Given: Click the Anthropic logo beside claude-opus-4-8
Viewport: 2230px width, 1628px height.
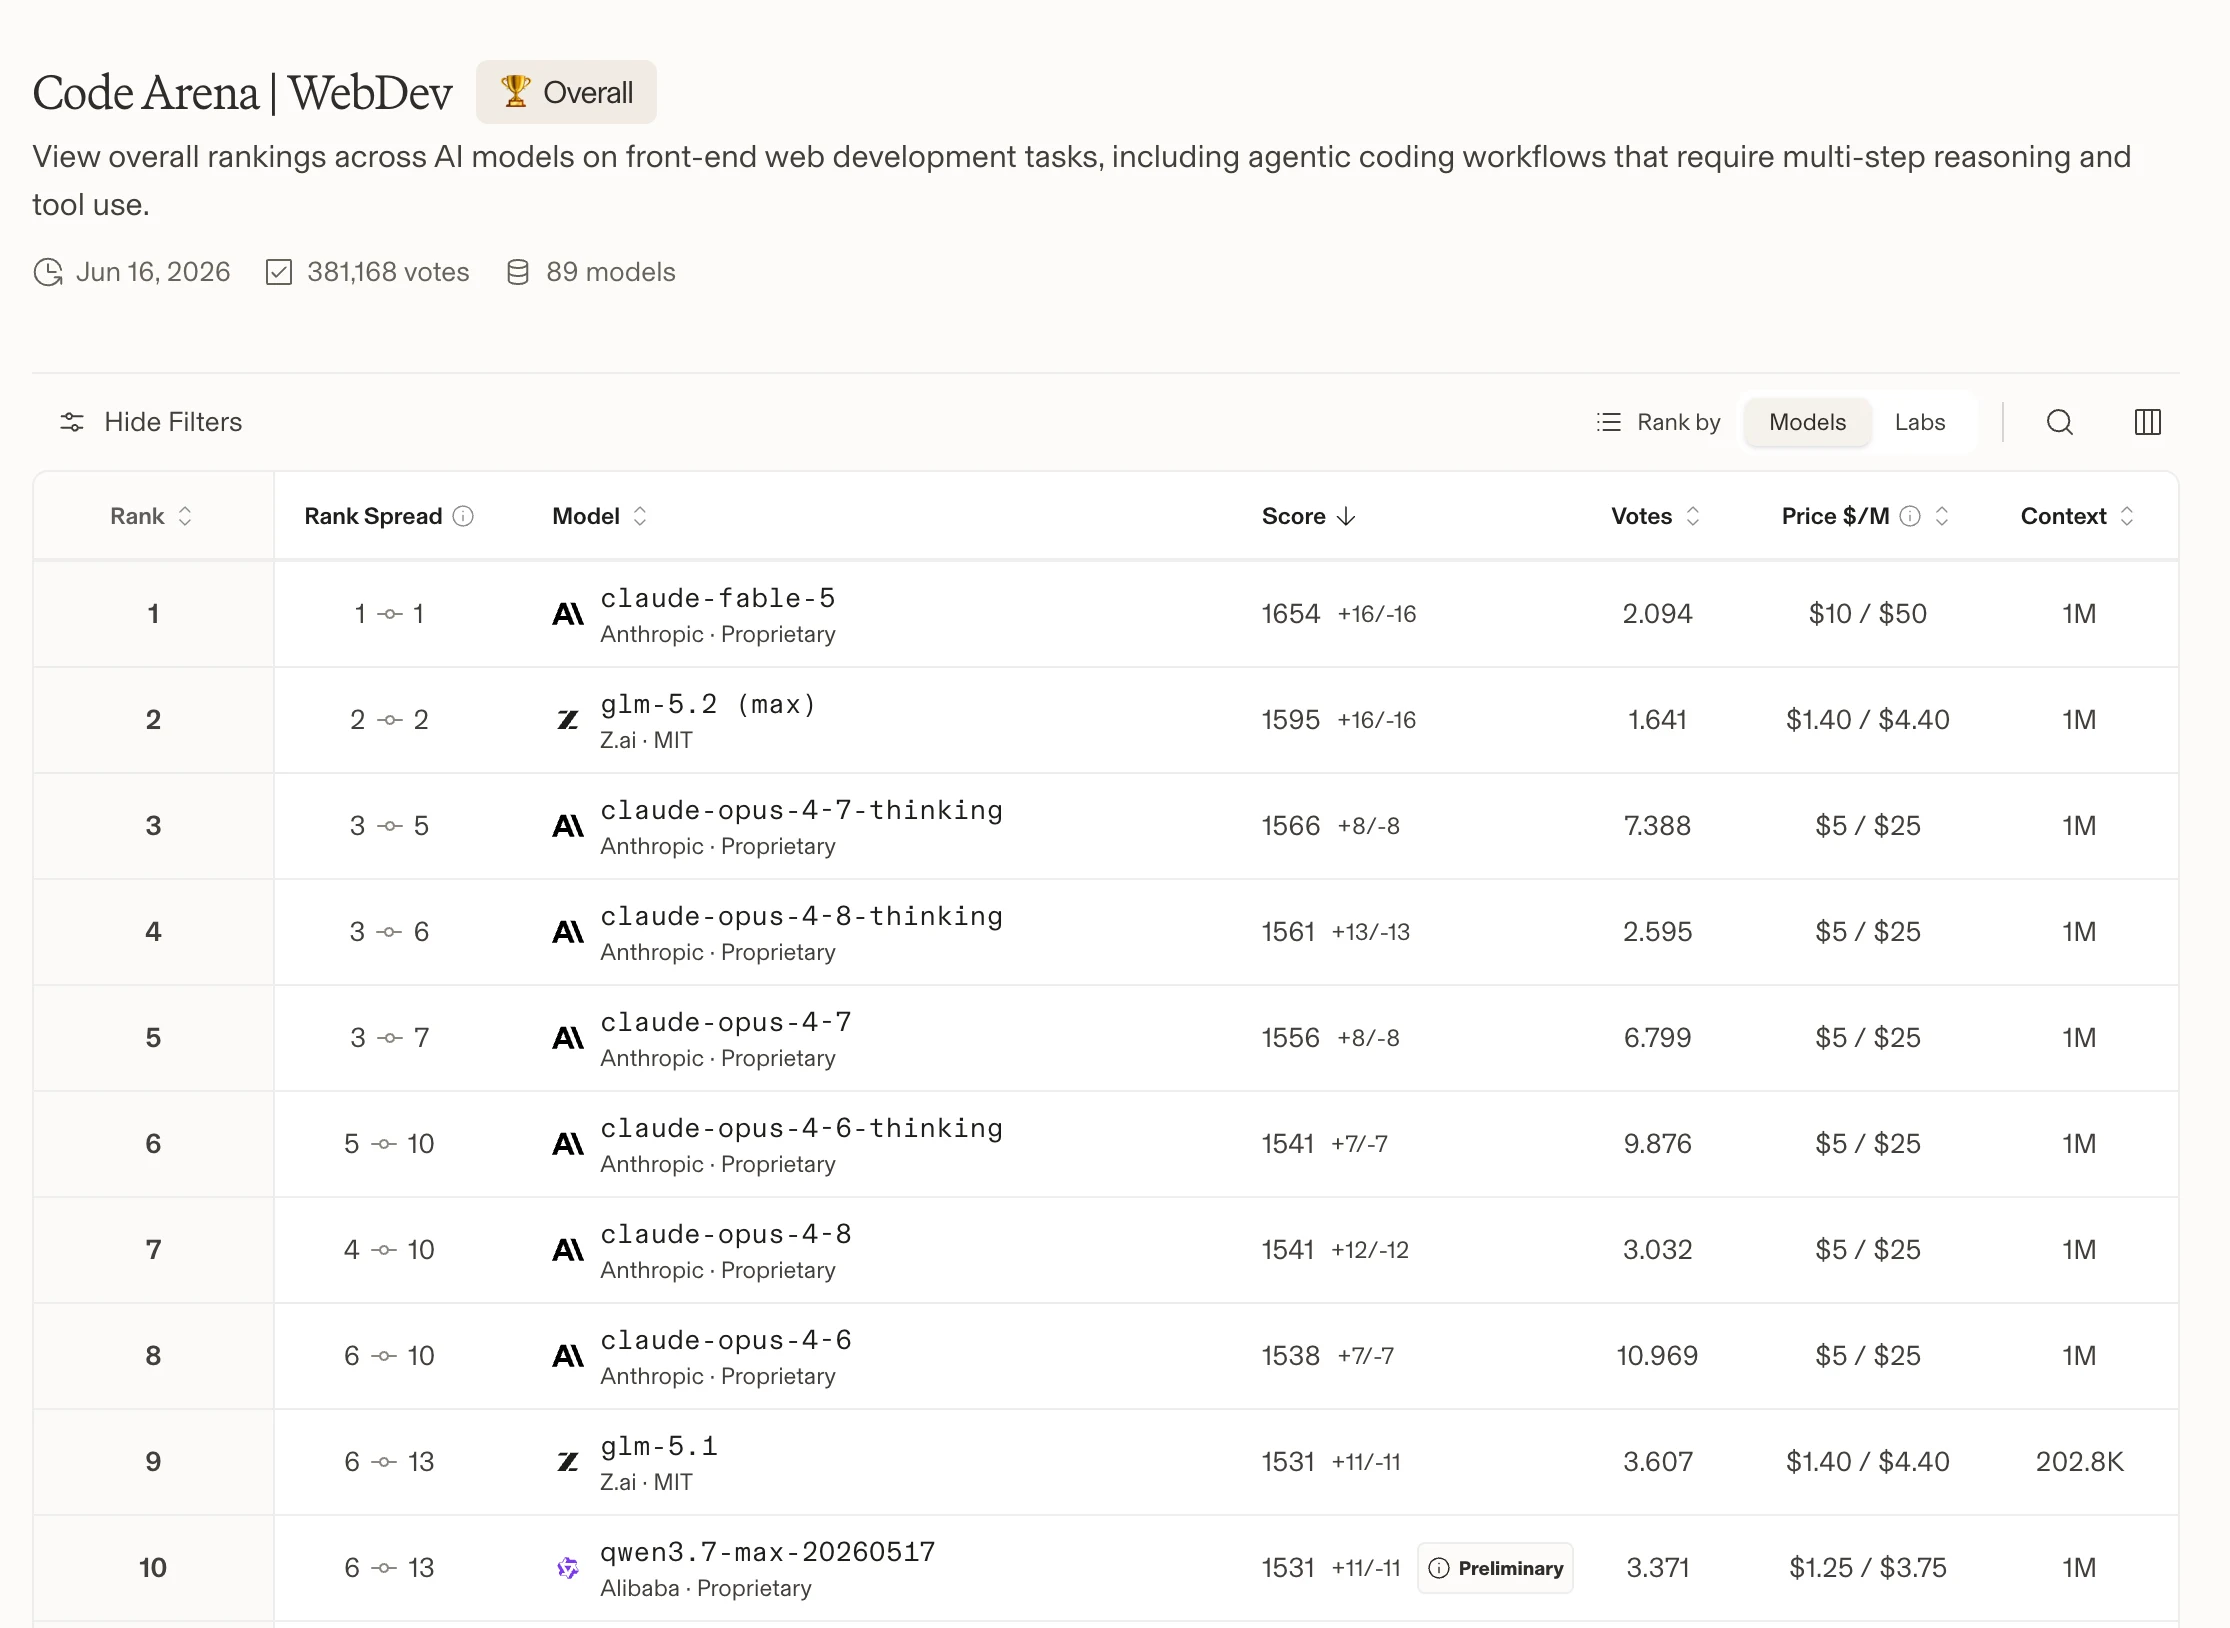Looking at the screenshot, I should (x=568, y=1250).
